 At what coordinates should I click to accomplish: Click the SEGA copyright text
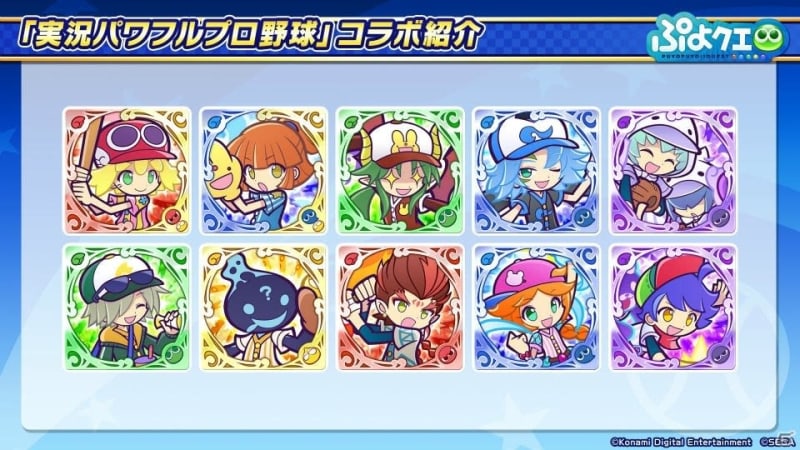click(x=776, y=442)
